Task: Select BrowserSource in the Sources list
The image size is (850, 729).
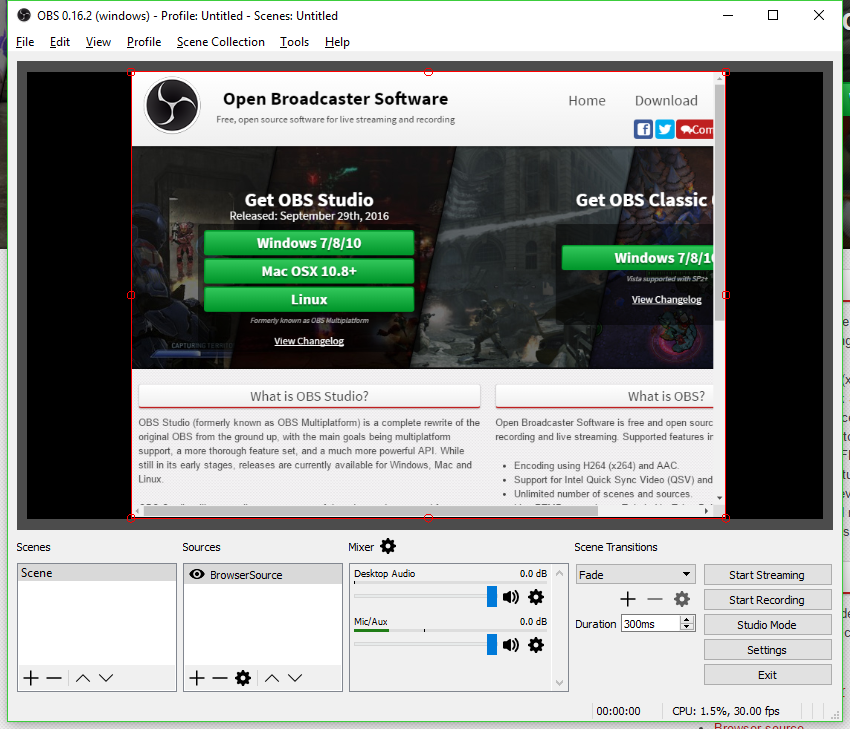Action: 262,575
